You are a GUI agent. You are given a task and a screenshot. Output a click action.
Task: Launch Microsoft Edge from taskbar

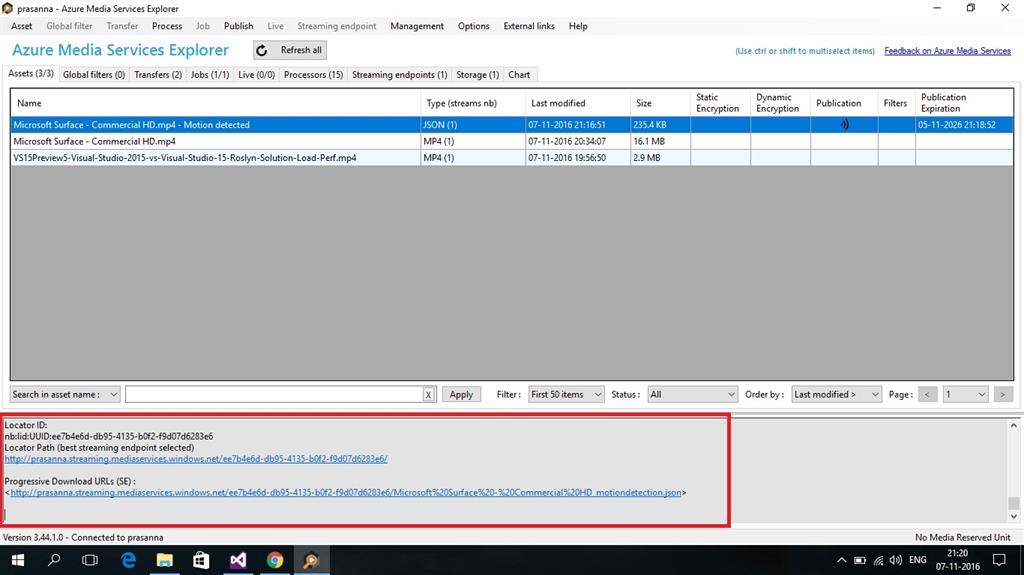(x=128, y=560)
